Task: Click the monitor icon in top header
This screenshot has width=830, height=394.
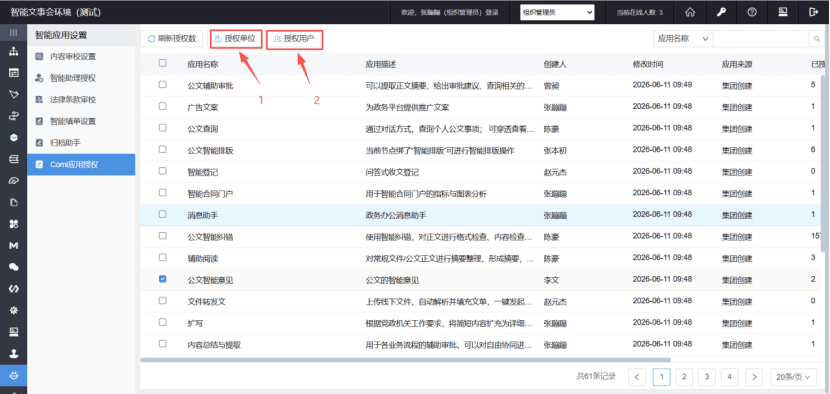Action: (783, 12)
